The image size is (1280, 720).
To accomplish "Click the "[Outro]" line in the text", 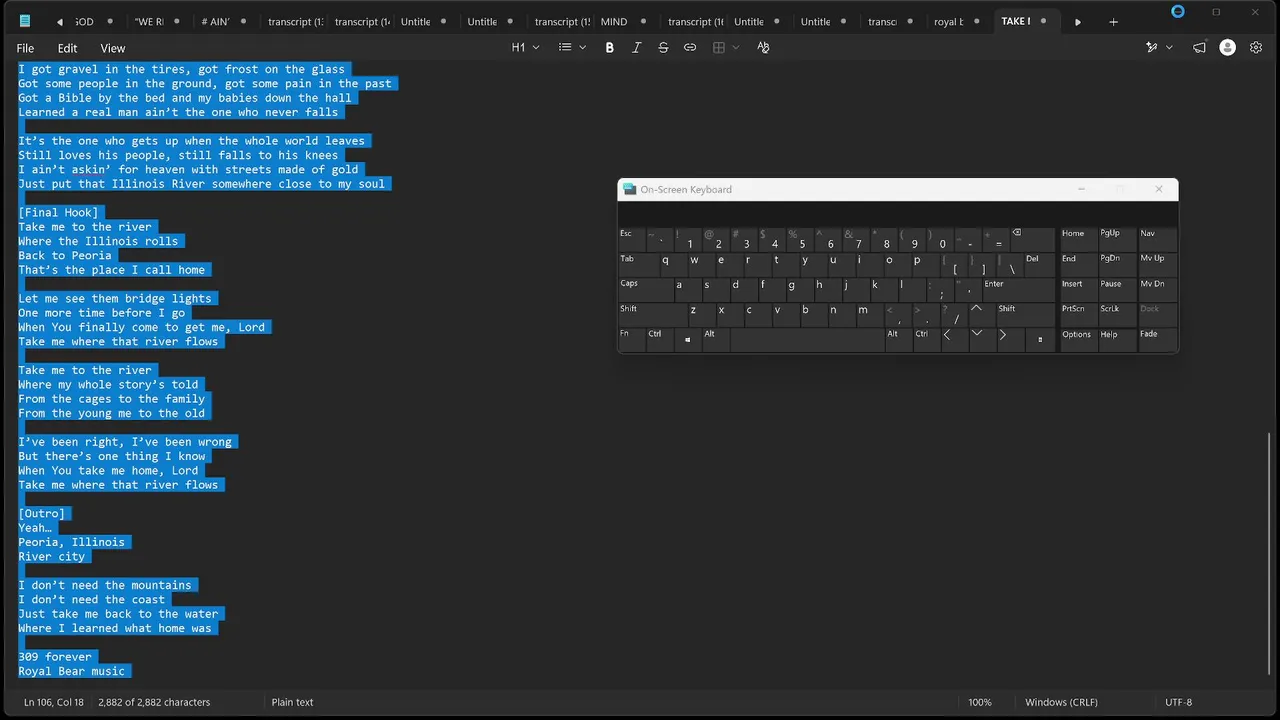I will pyautogui.click(x=42, y=513).
